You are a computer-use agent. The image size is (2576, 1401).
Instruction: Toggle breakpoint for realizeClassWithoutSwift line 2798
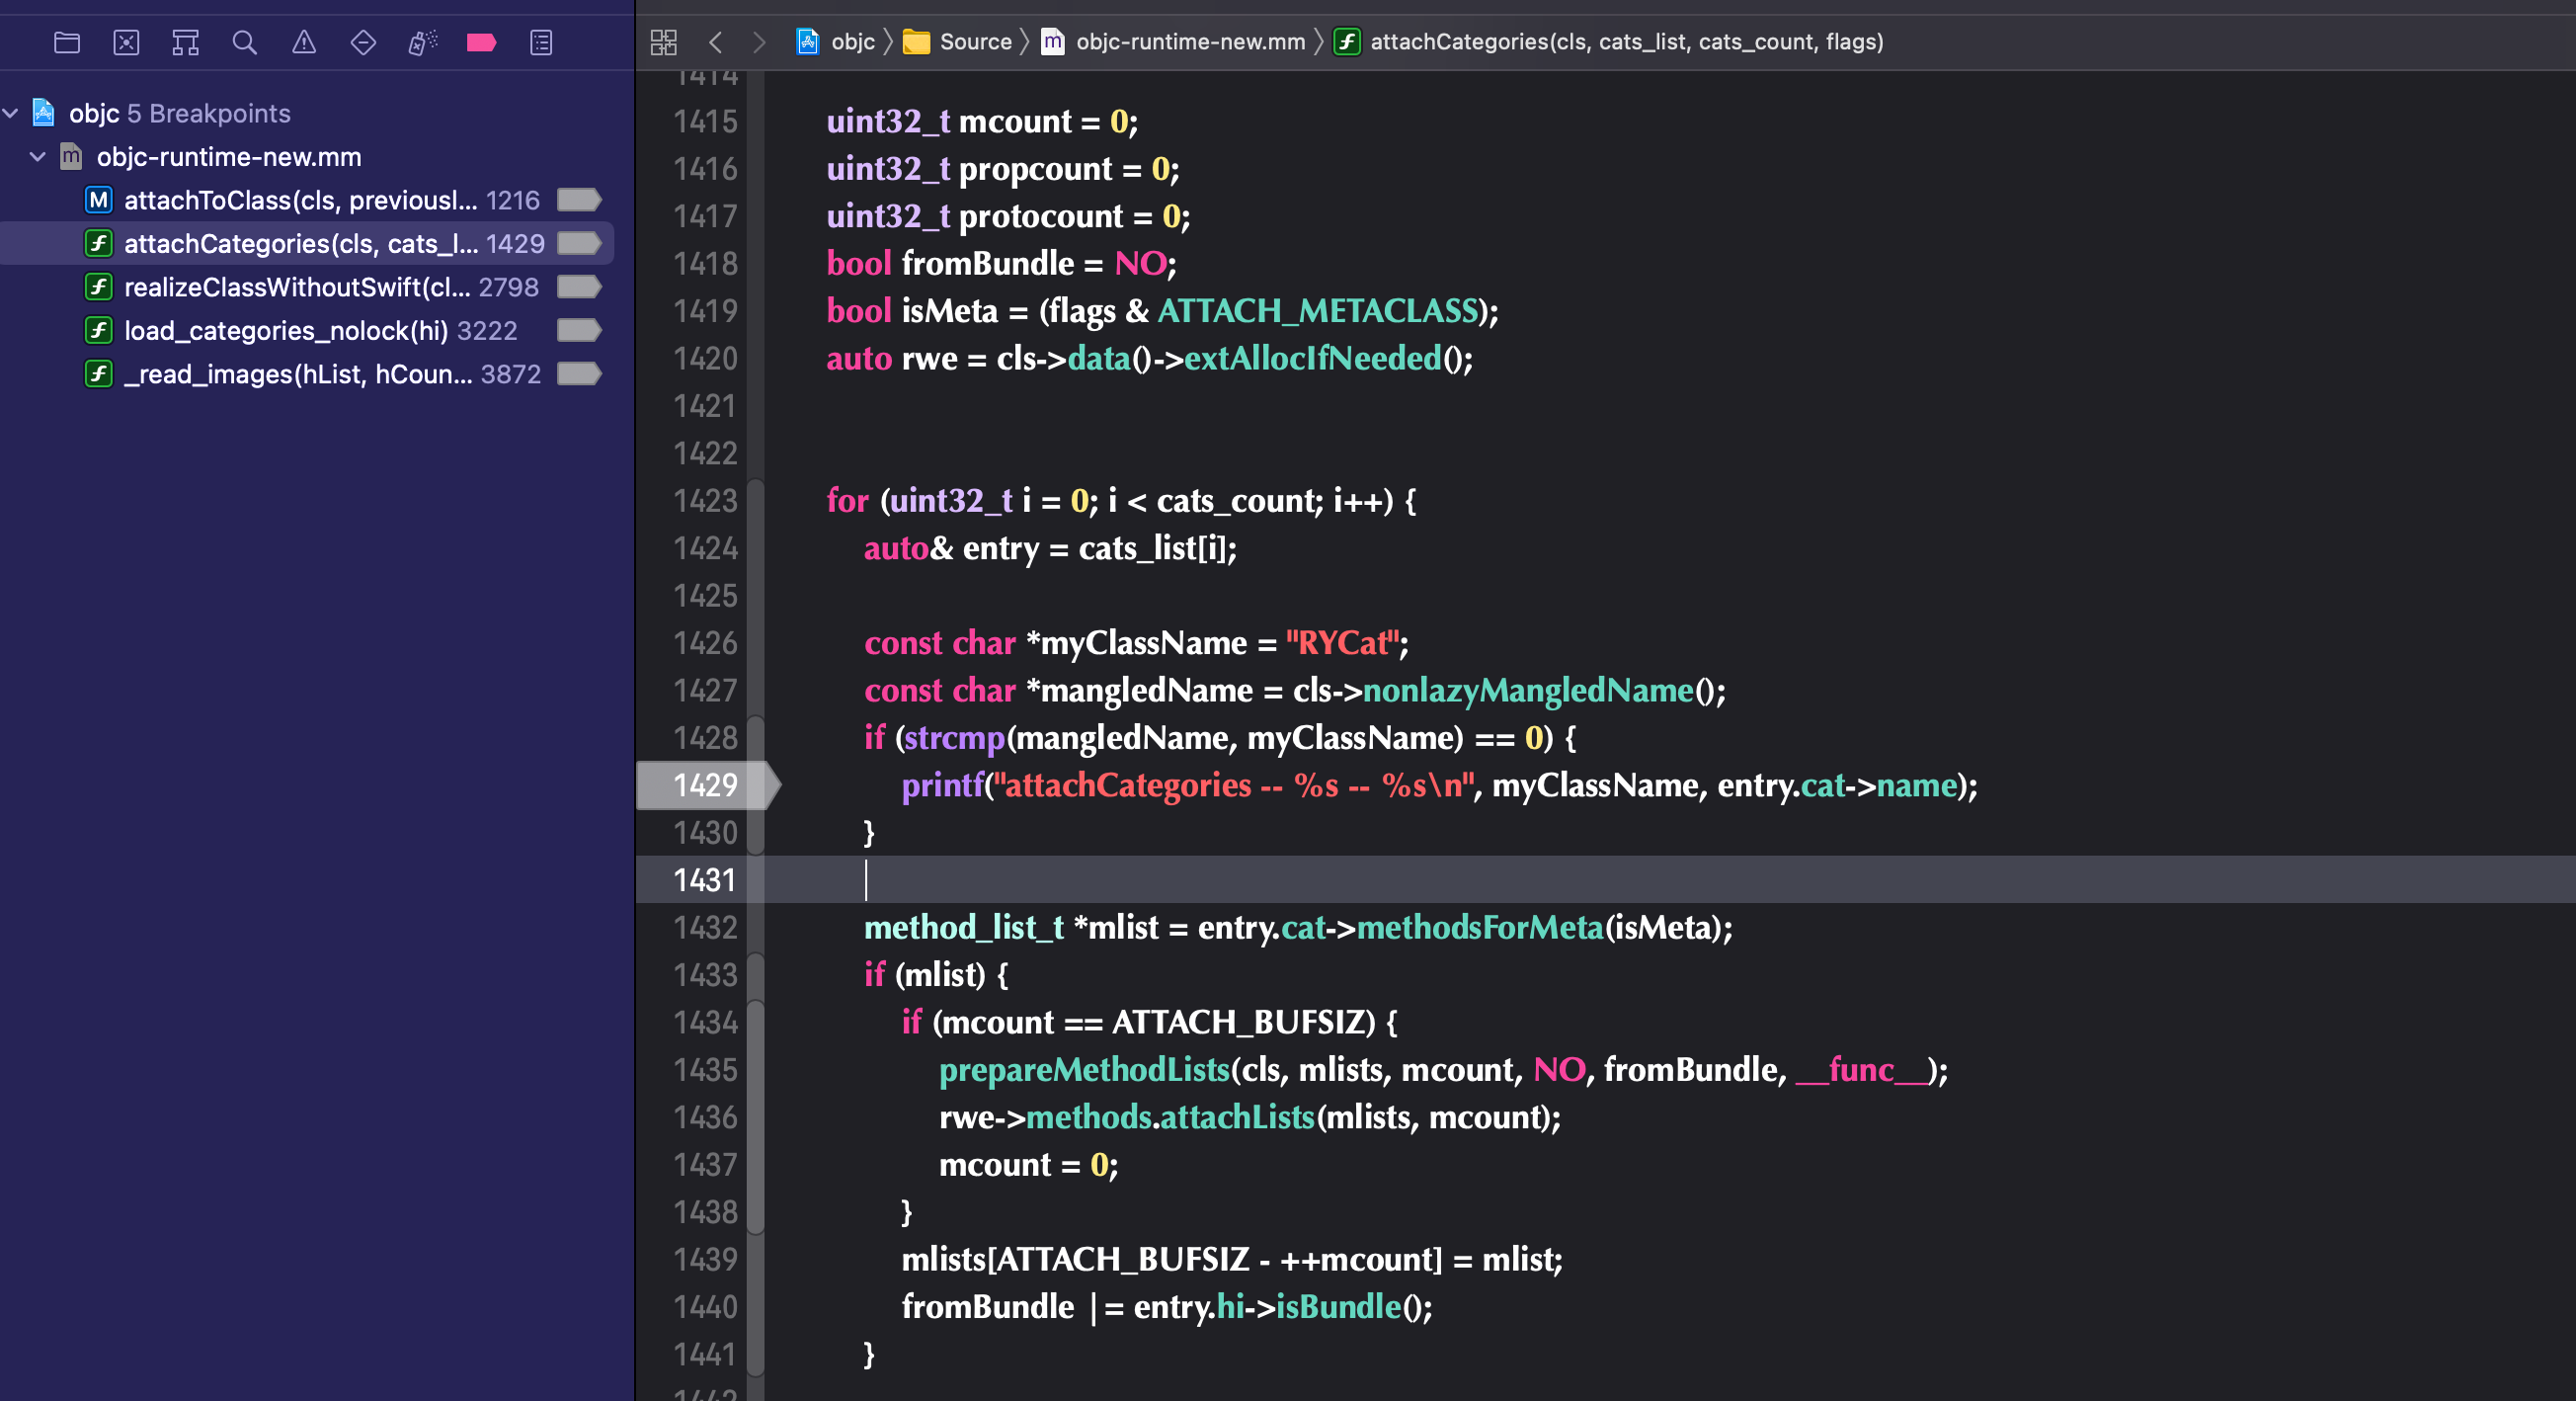578,287
